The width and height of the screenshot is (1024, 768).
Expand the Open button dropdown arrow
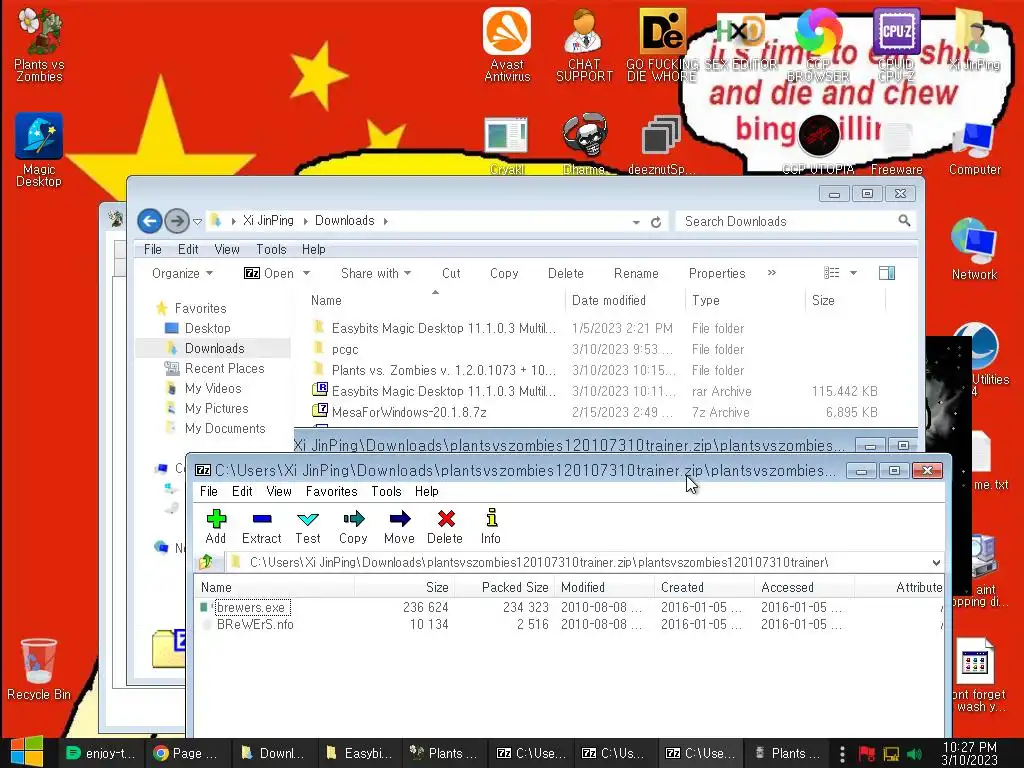point(306,274)
